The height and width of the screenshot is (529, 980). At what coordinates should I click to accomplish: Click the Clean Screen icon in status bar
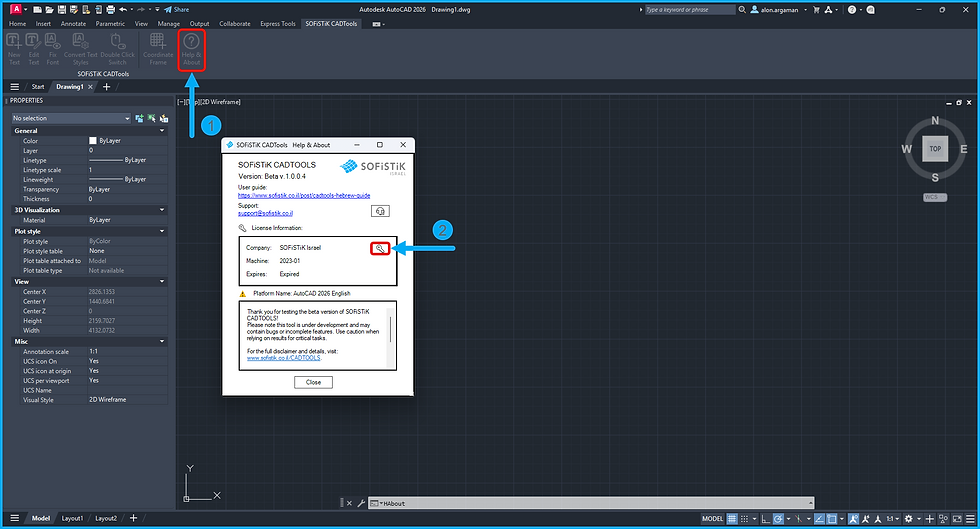tap(957, 519)
